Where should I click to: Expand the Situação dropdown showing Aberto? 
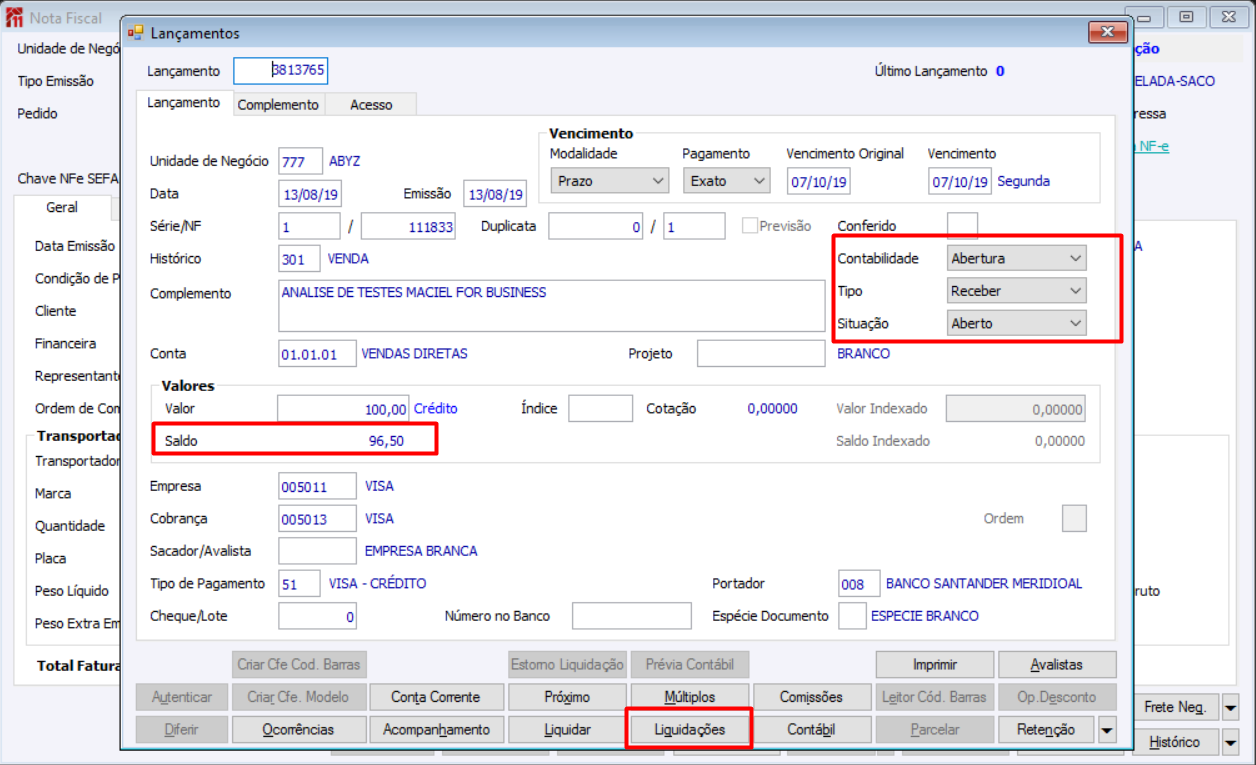click(1016, 323)
